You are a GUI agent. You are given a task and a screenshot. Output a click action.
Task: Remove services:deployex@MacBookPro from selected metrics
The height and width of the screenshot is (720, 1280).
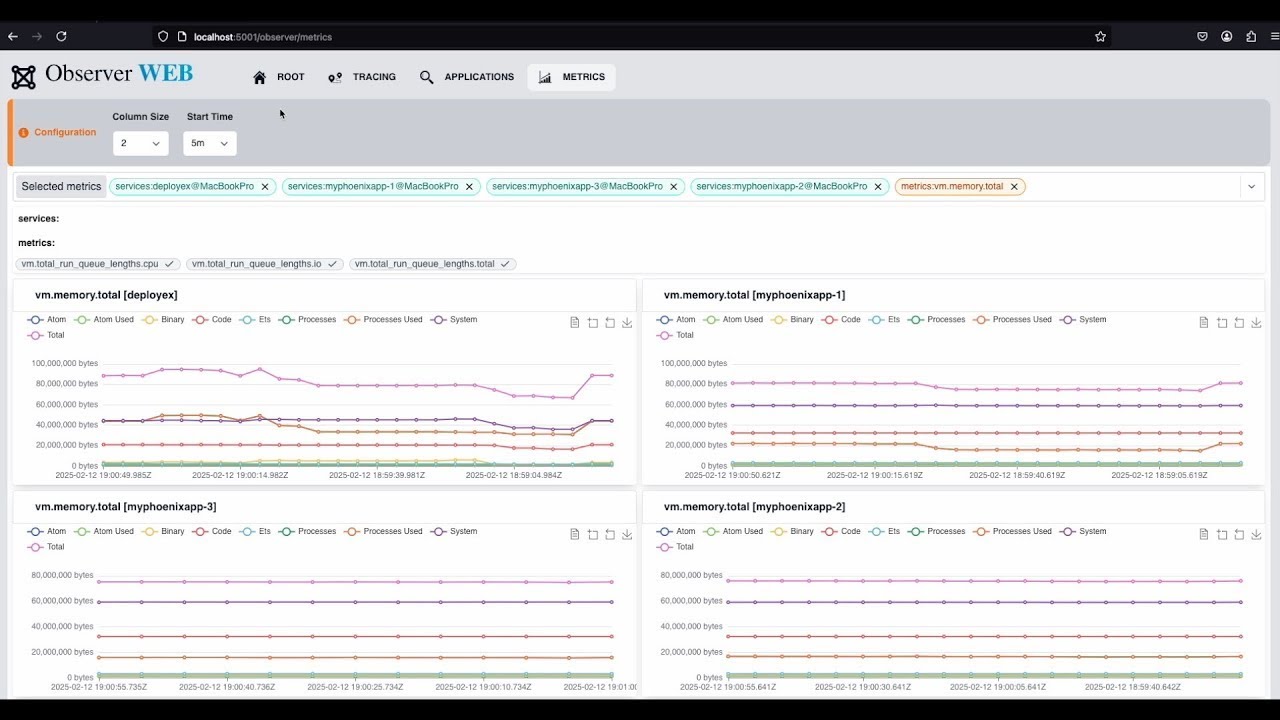coord(265,187)
